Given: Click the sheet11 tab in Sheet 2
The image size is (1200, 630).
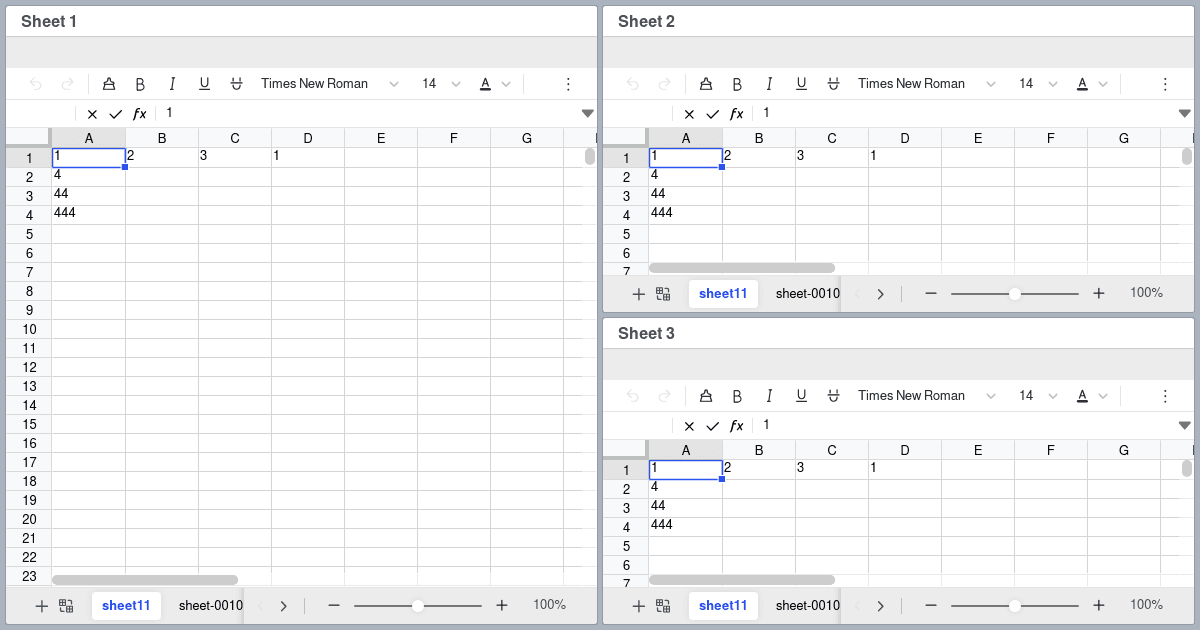Looking at the screenshot, I should coord(723,293).
